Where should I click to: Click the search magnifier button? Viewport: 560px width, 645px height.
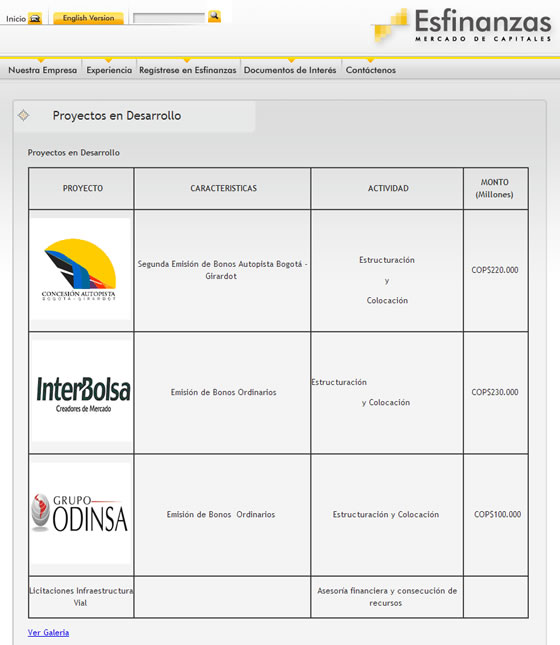pyautogui.click(x=214, y=16)
